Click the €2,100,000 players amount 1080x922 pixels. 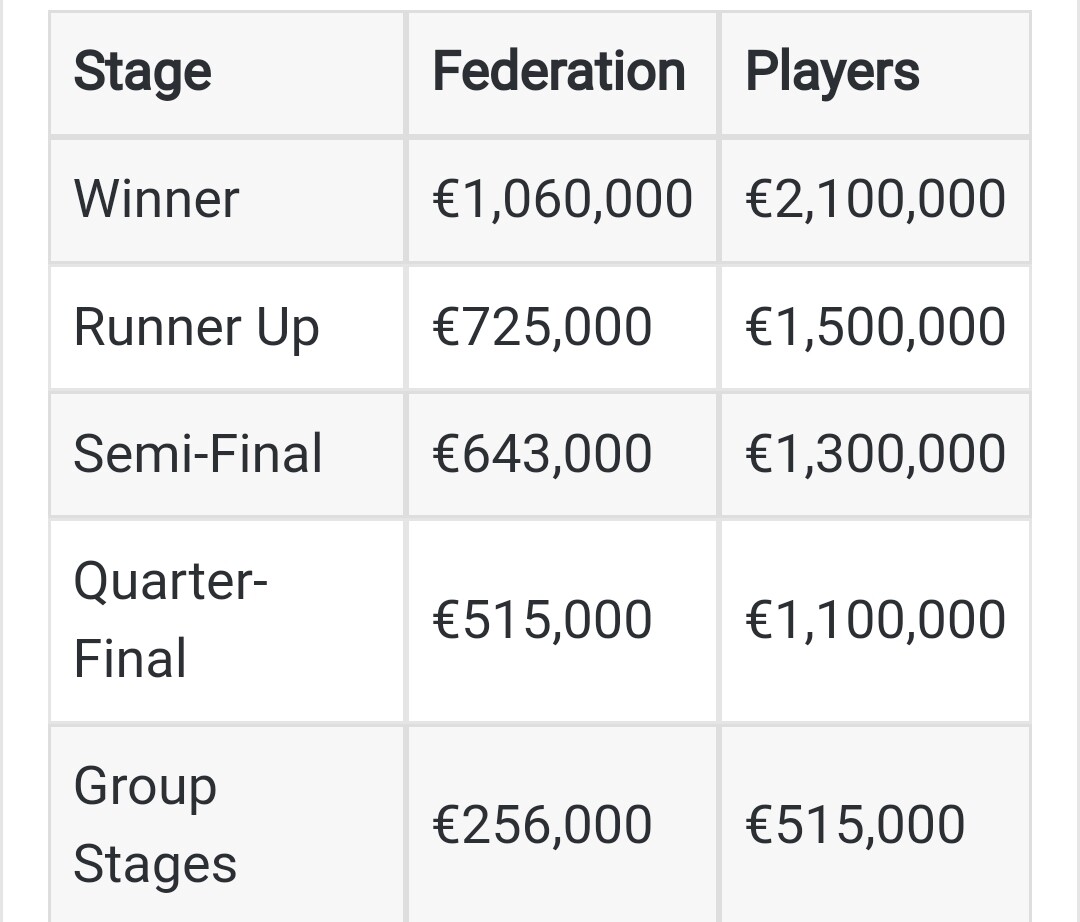(x=875, y=199)
